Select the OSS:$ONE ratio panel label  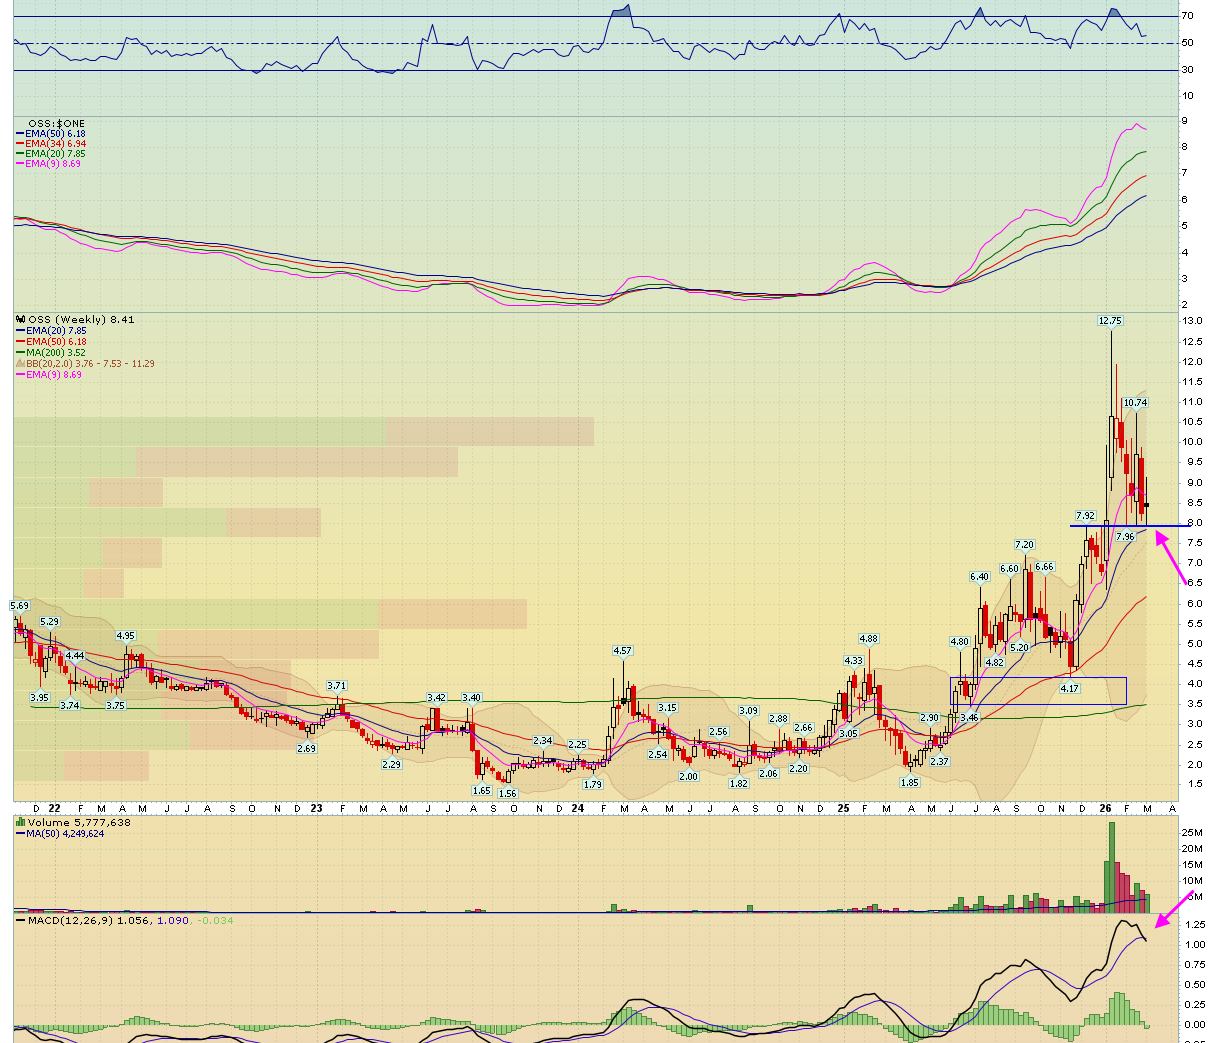(57, 124)
